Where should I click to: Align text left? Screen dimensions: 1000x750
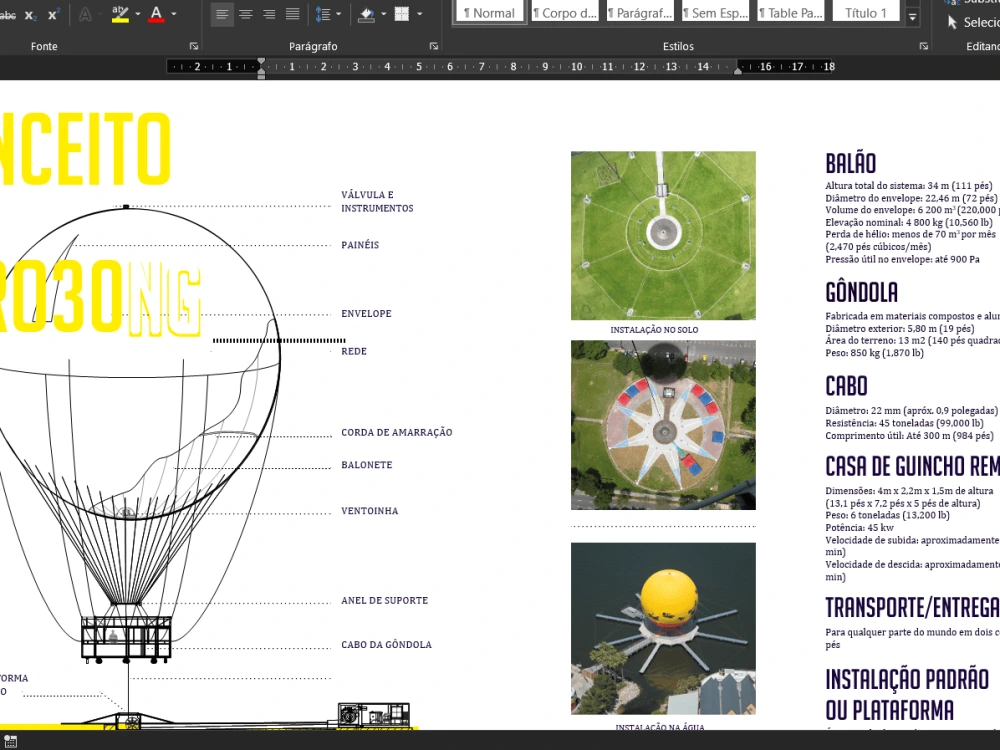pyautogui.click(x=222, y=14)
